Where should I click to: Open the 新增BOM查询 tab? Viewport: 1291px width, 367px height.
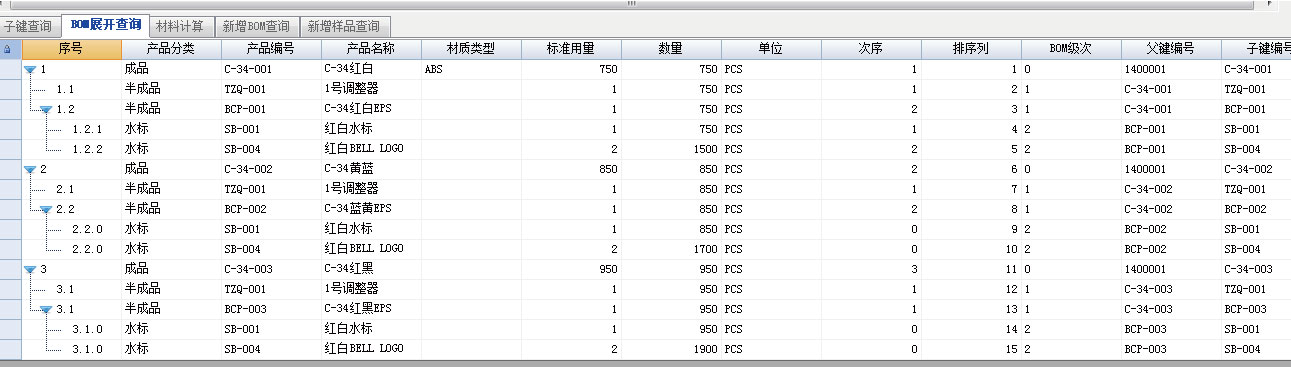256,26
